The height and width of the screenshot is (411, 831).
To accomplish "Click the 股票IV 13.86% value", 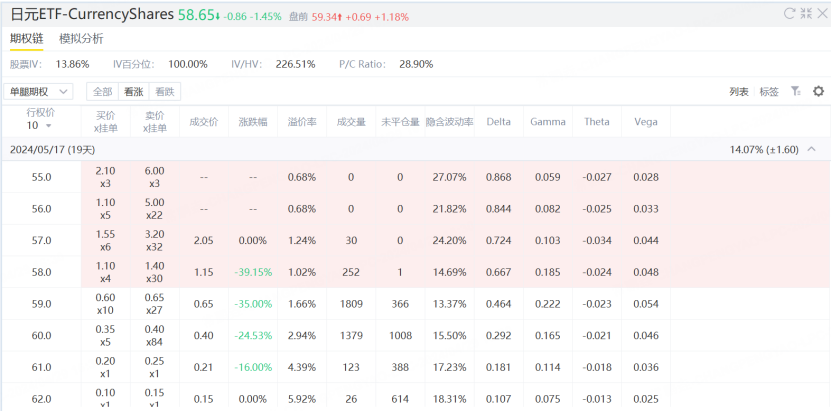I will pos(72,65).
